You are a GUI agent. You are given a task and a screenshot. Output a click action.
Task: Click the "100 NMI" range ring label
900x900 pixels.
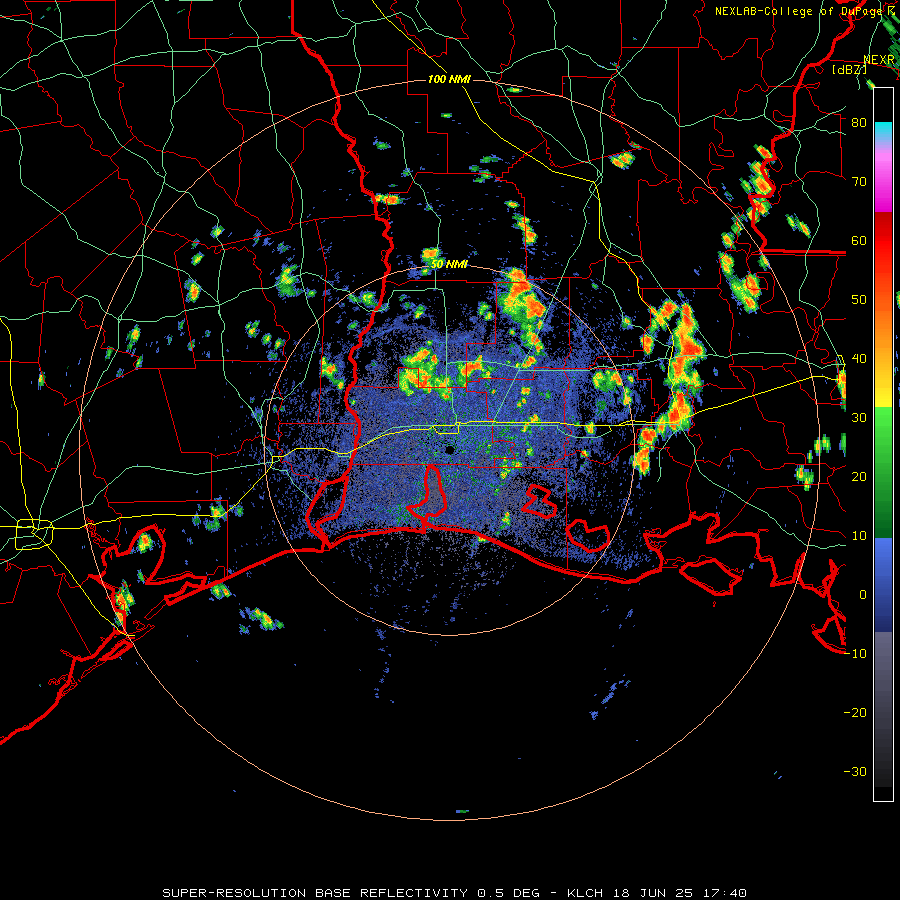click(x=449, y=79)
